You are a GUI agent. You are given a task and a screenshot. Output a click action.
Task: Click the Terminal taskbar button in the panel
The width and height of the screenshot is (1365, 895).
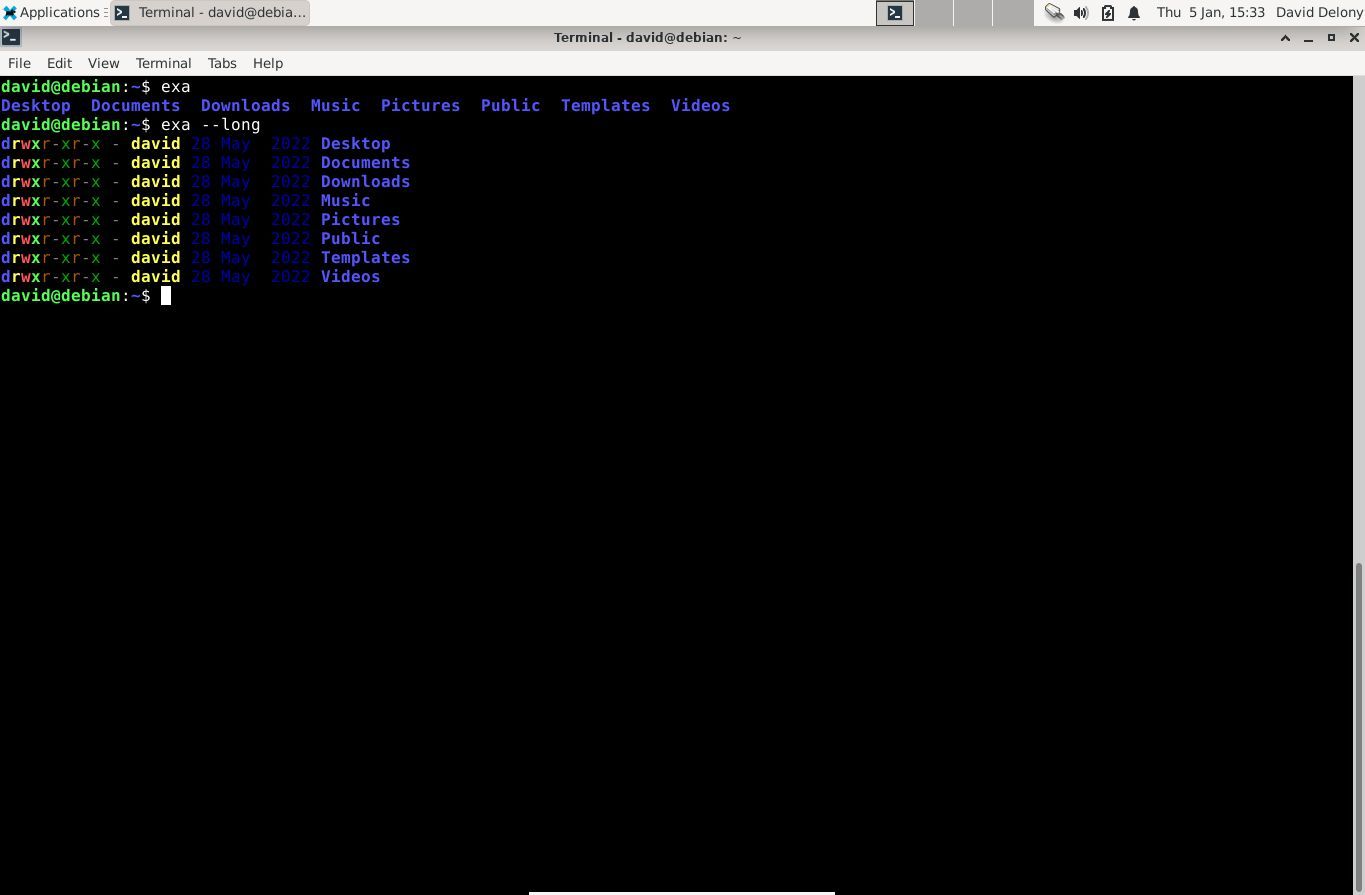[x=210, y=13]
